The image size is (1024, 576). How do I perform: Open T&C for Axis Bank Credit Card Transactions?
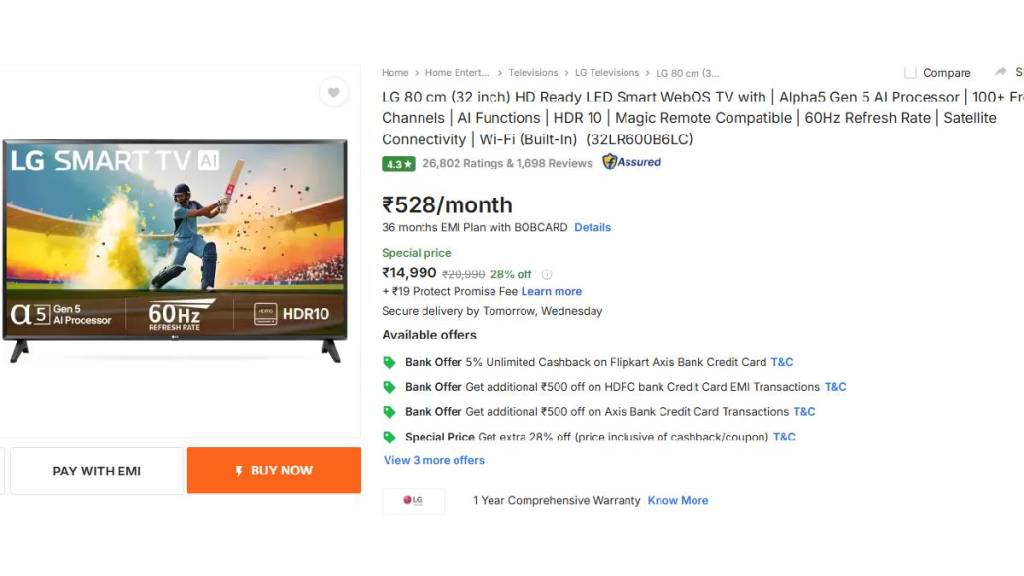(x=804, y=411)
